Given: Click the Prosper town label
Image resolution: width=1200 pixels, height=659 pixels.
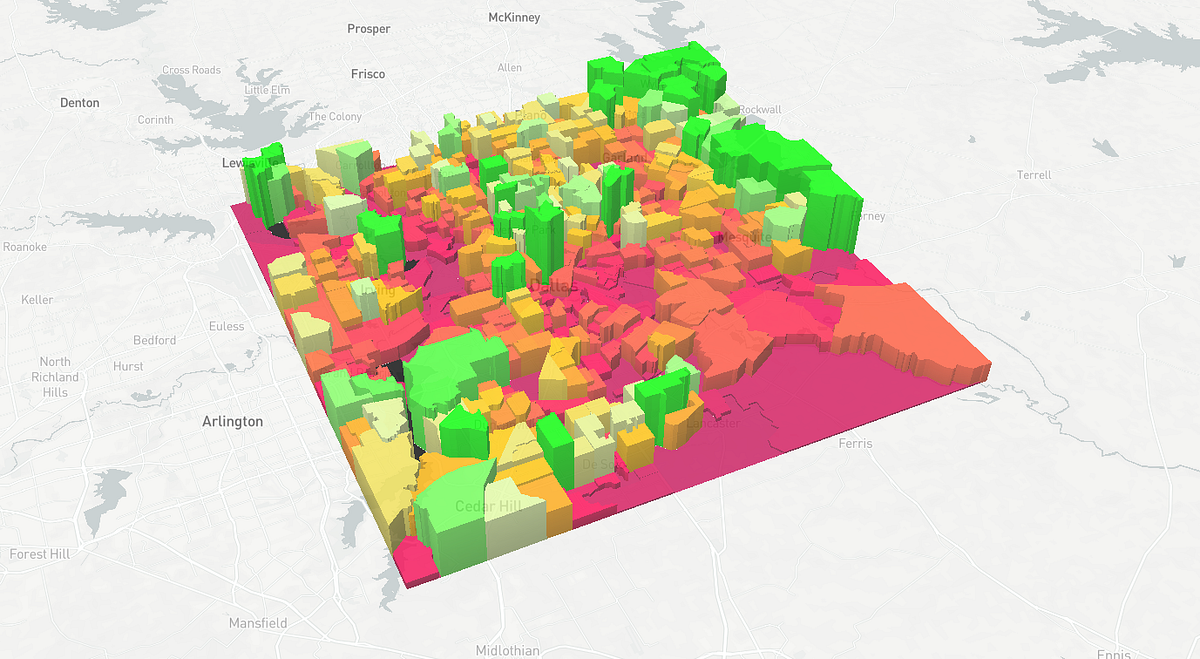Looking at the screenshot, I should tap(369, 29).
